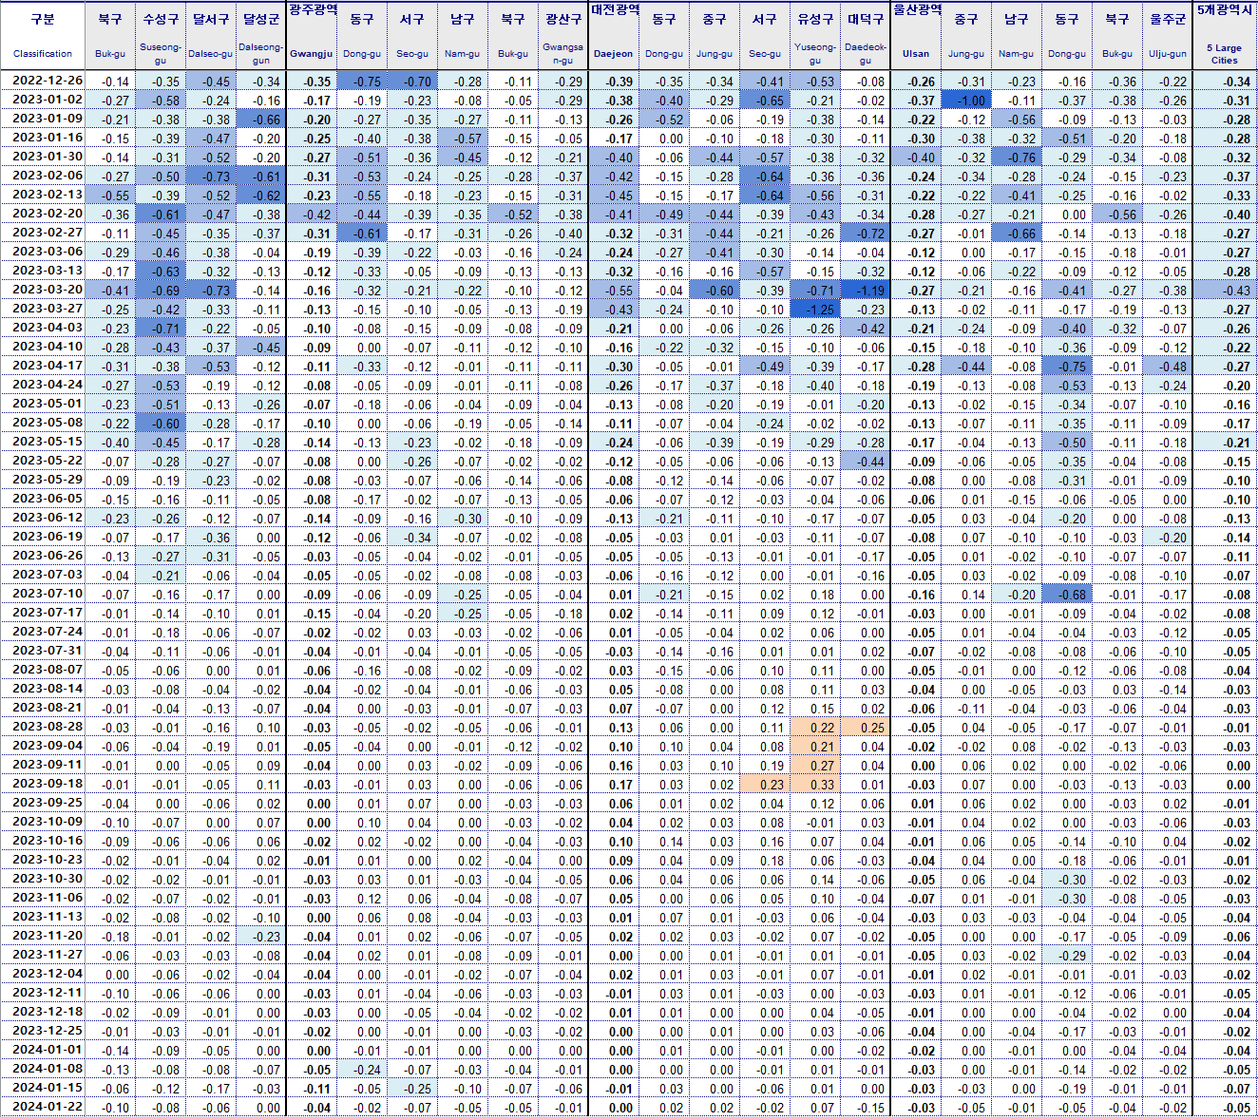This screenshot has height=1117, width=1258.
Task: Select the -0.48 cell in the 2023-04-17 row
Action: click(x=1166, y=366)
